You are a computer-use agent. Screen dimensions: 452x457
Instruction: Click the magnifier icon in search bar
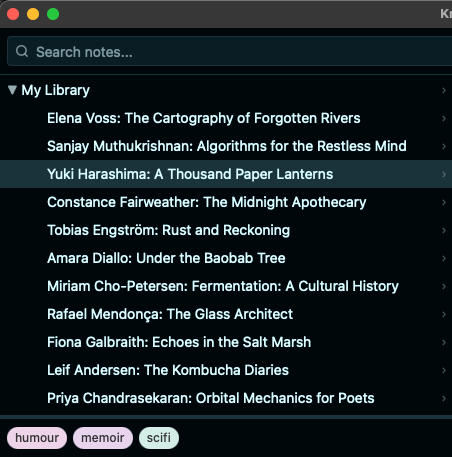point(22,51)
